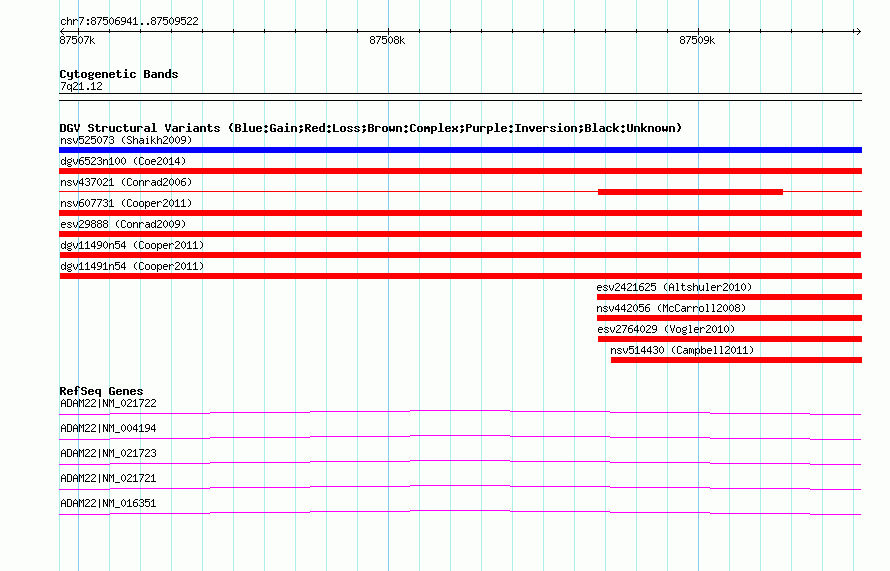Open variant esv29888 (Conrad2009) label
Viewport: 890px width, 571px height.
pos(123,224)
